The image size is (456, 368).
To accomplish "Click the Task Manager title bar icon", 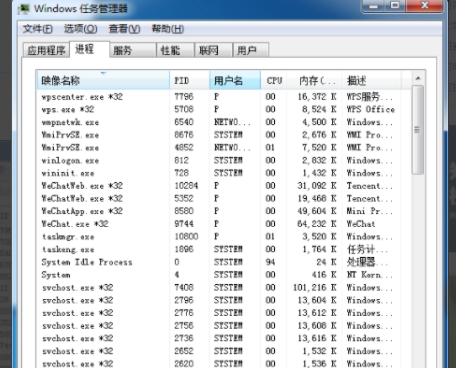I will click(x=24, y=9).
